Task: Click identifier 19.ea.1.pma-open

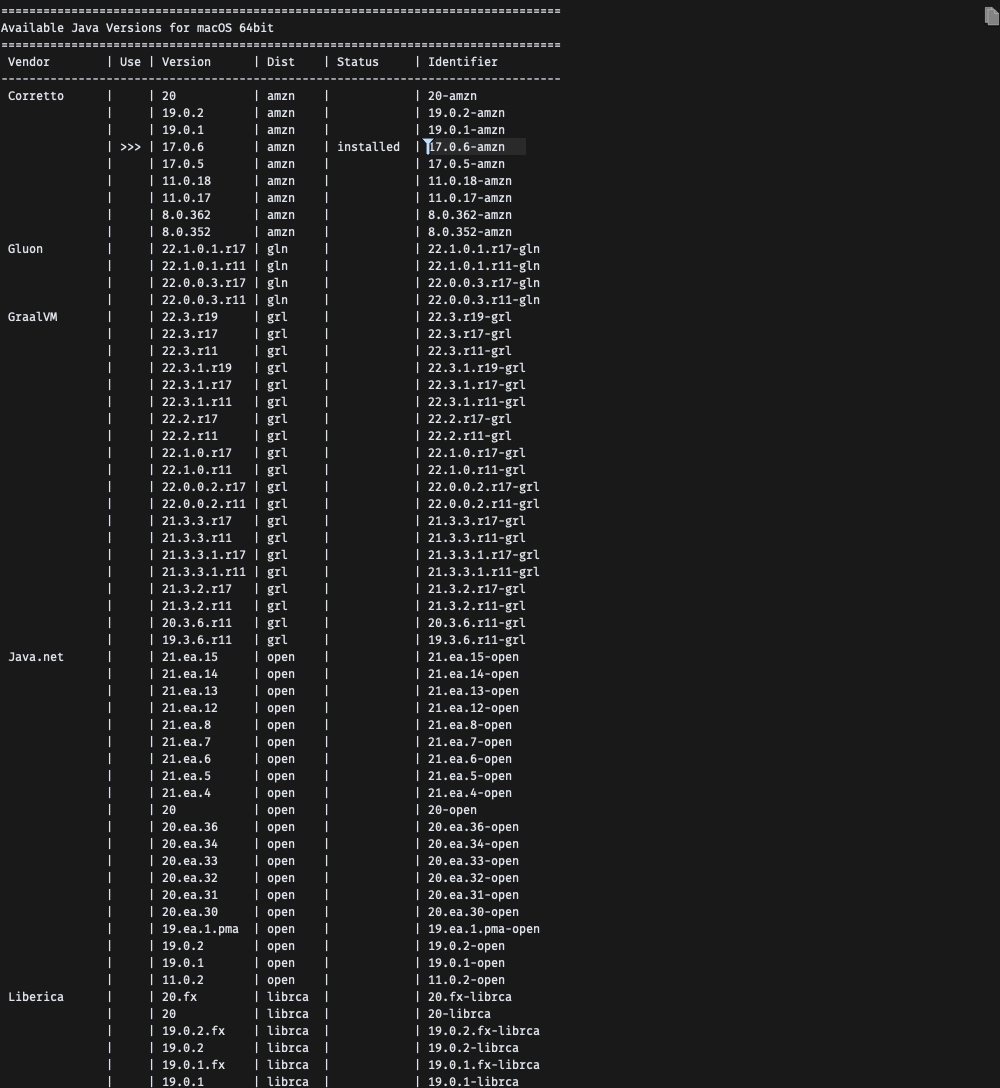Action: click(484, 928)
